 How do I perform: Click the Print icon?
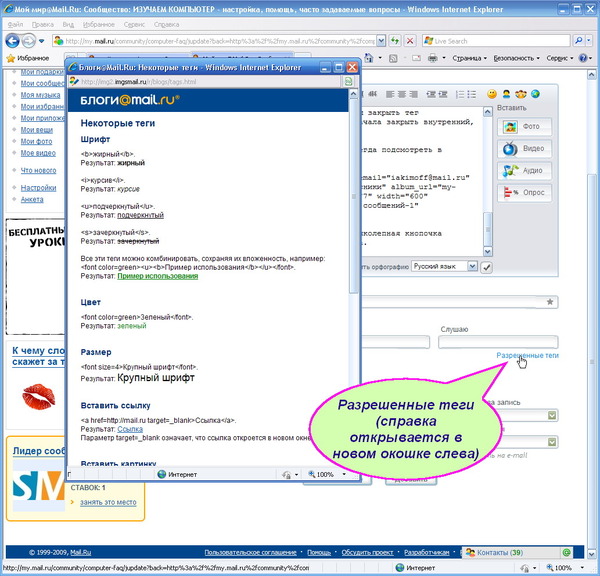pos(433,58)
